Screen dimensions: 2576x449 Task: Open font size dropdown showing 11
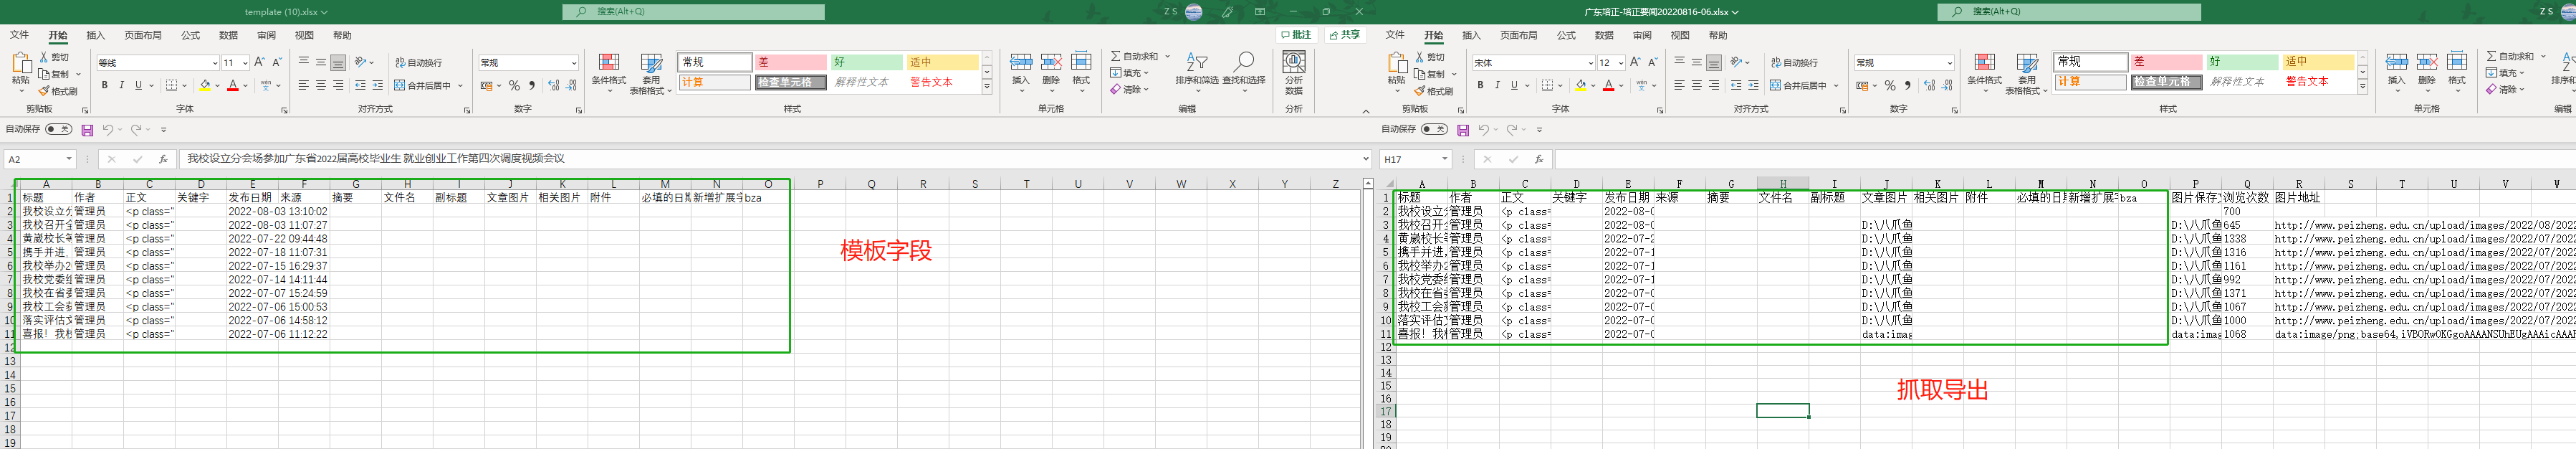coord(245,63)
